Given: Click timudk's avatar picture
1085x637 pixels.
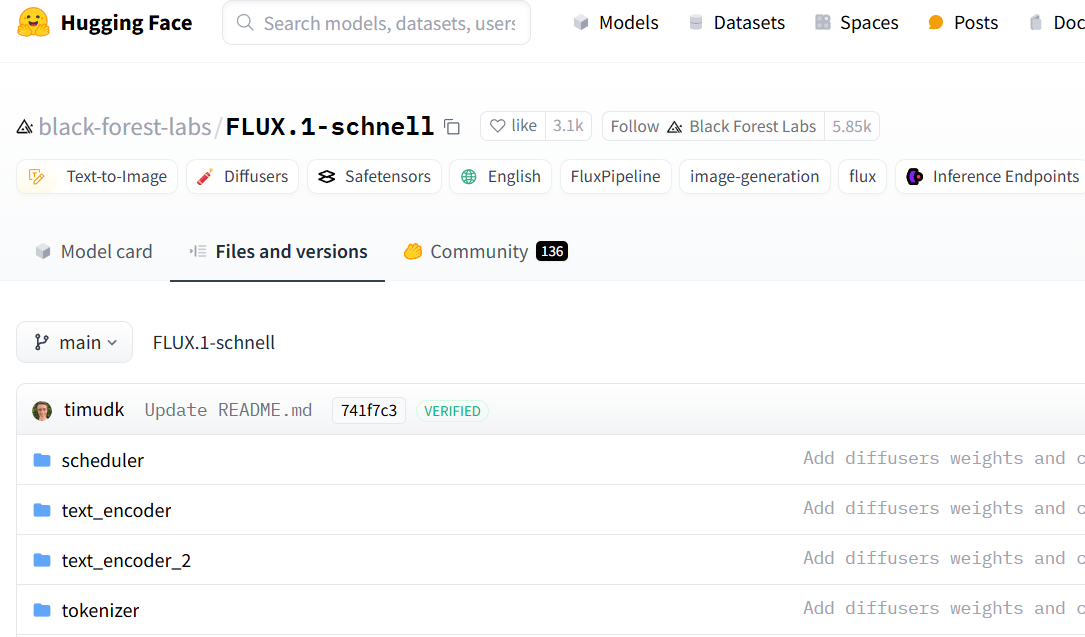Looking at the screenshot, I should (42, 411).
